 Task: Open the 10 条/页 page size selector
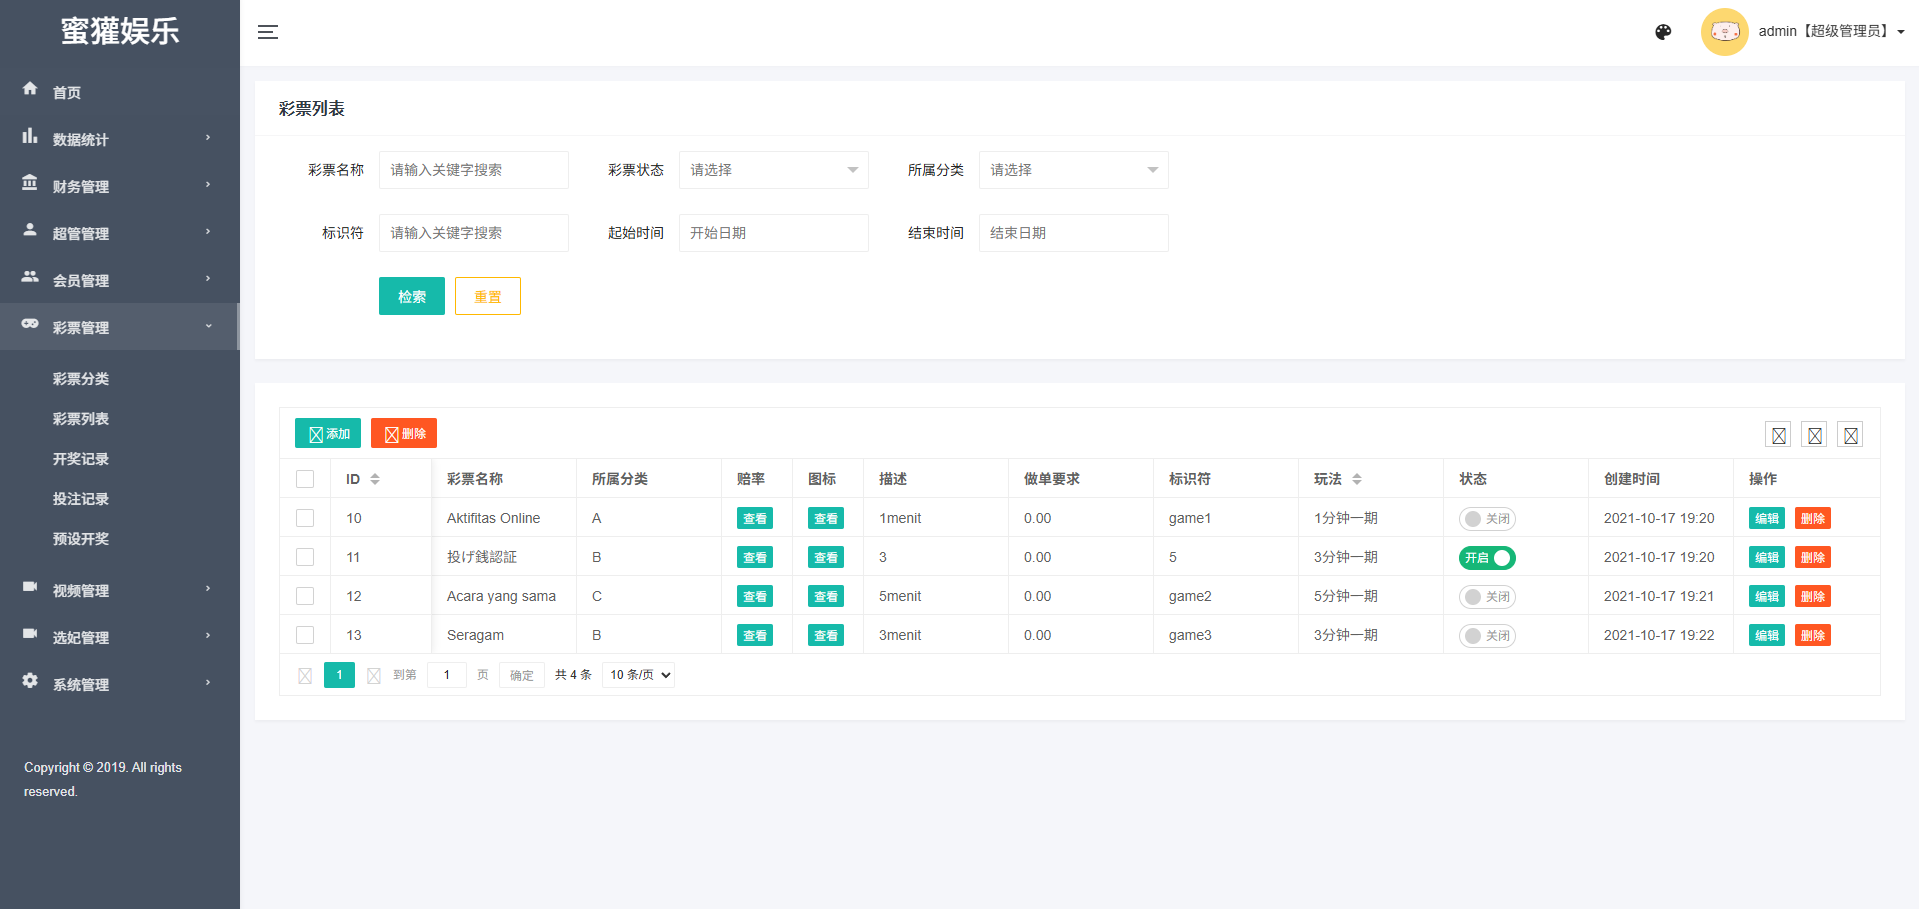[639, 675]
